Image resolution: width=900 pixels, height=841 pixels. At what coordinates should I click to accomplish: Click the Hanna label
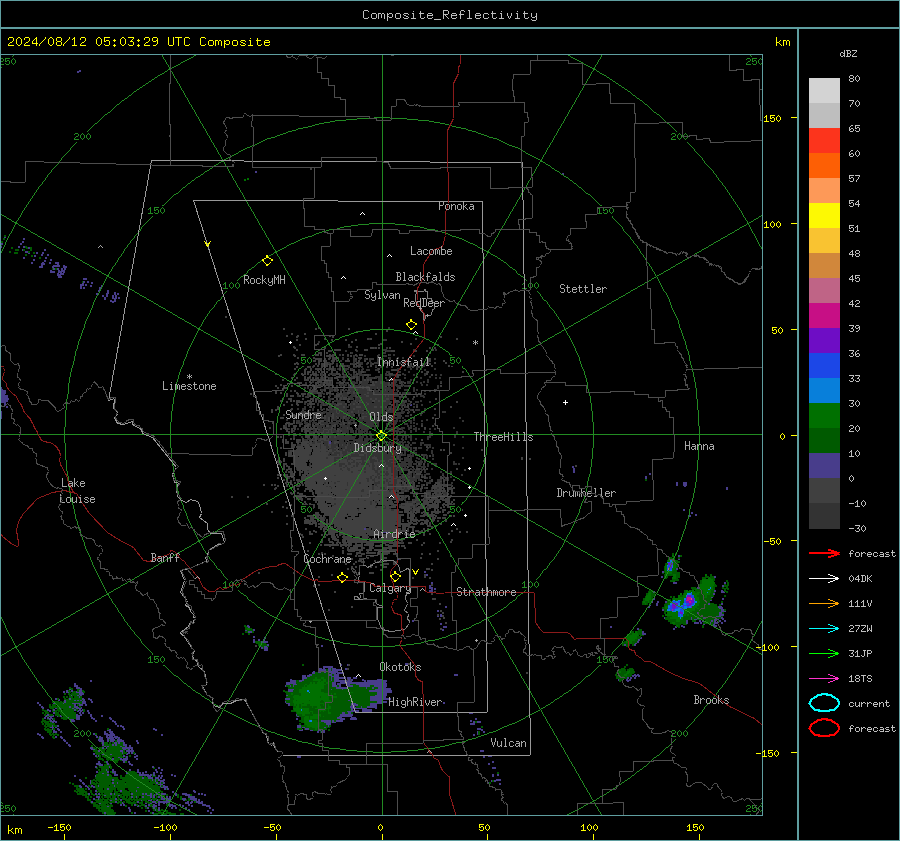tap(699, 446)
